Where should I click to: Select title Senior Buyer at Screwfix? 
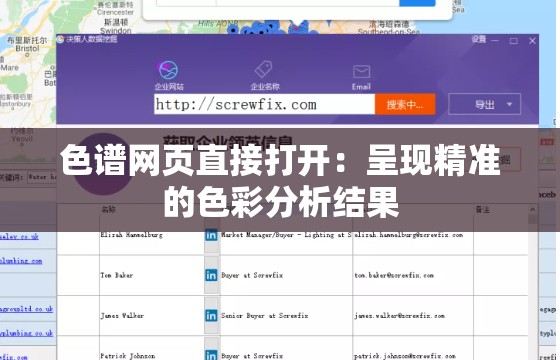point(264,316)
